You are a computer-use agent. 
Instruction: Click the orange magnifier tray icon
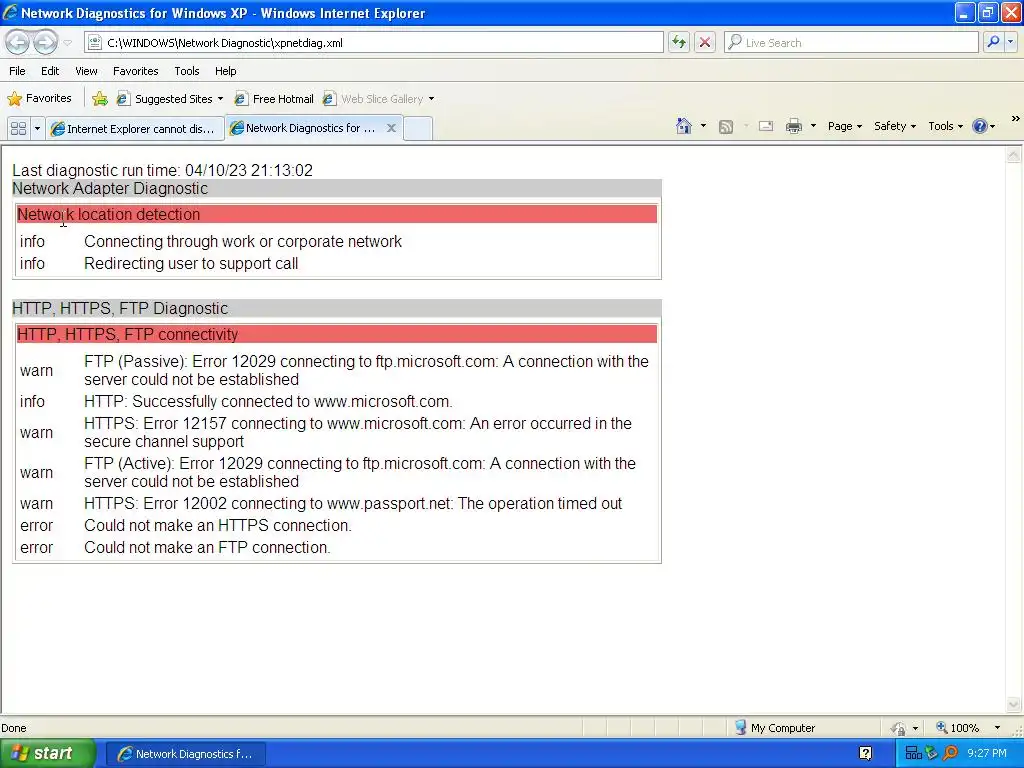coord(951,753)
